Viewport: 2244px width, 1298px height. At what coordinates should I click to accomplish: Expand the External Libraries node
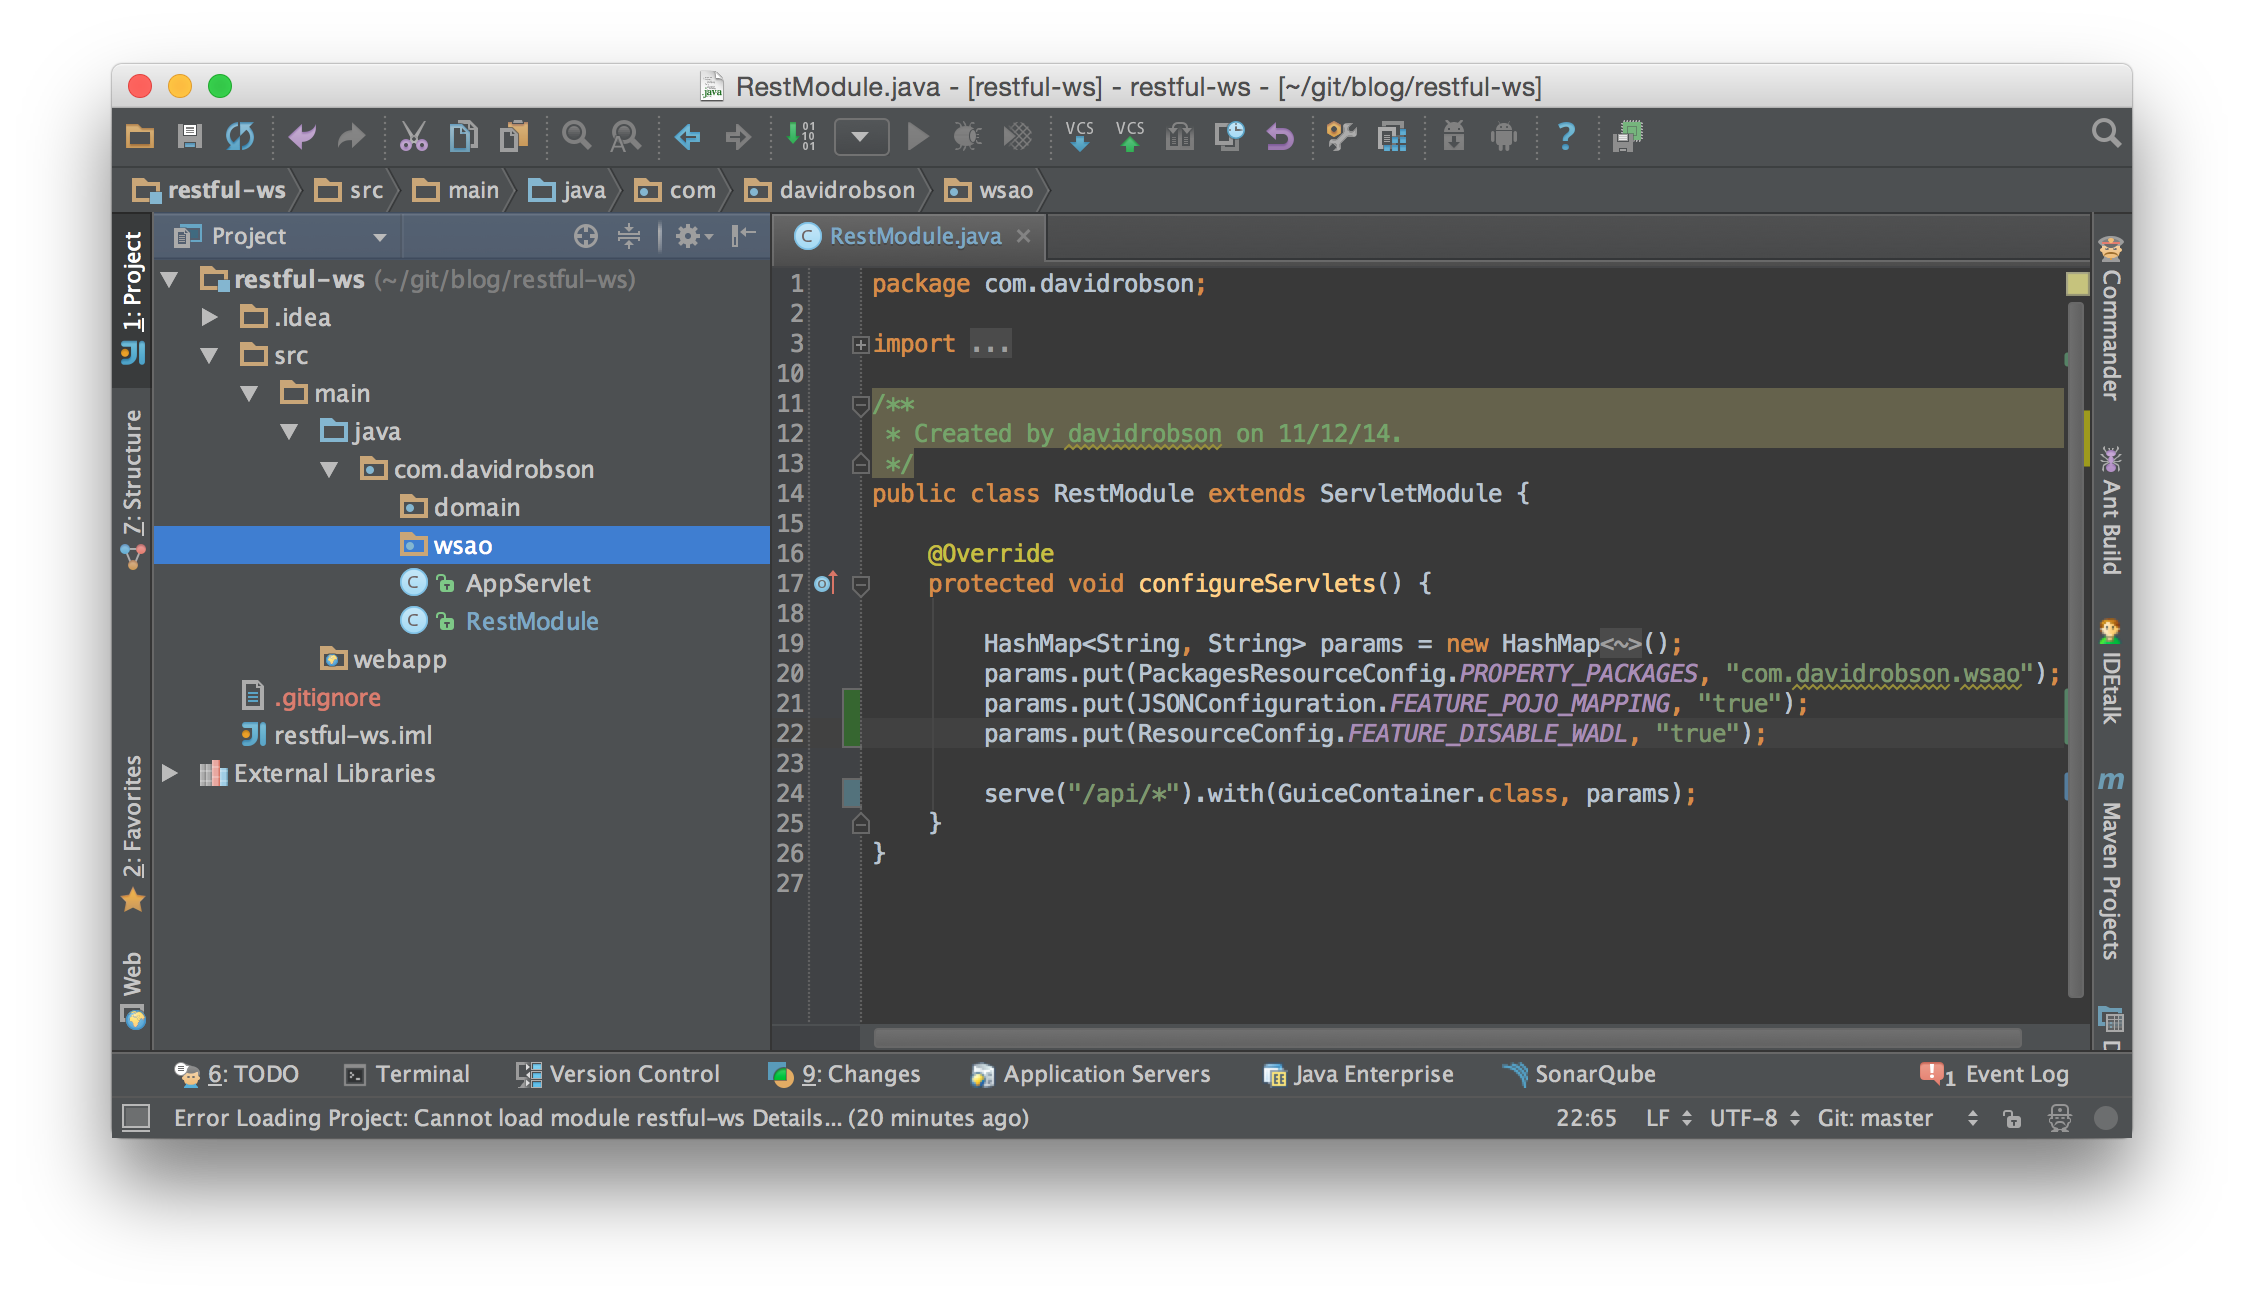170,773
